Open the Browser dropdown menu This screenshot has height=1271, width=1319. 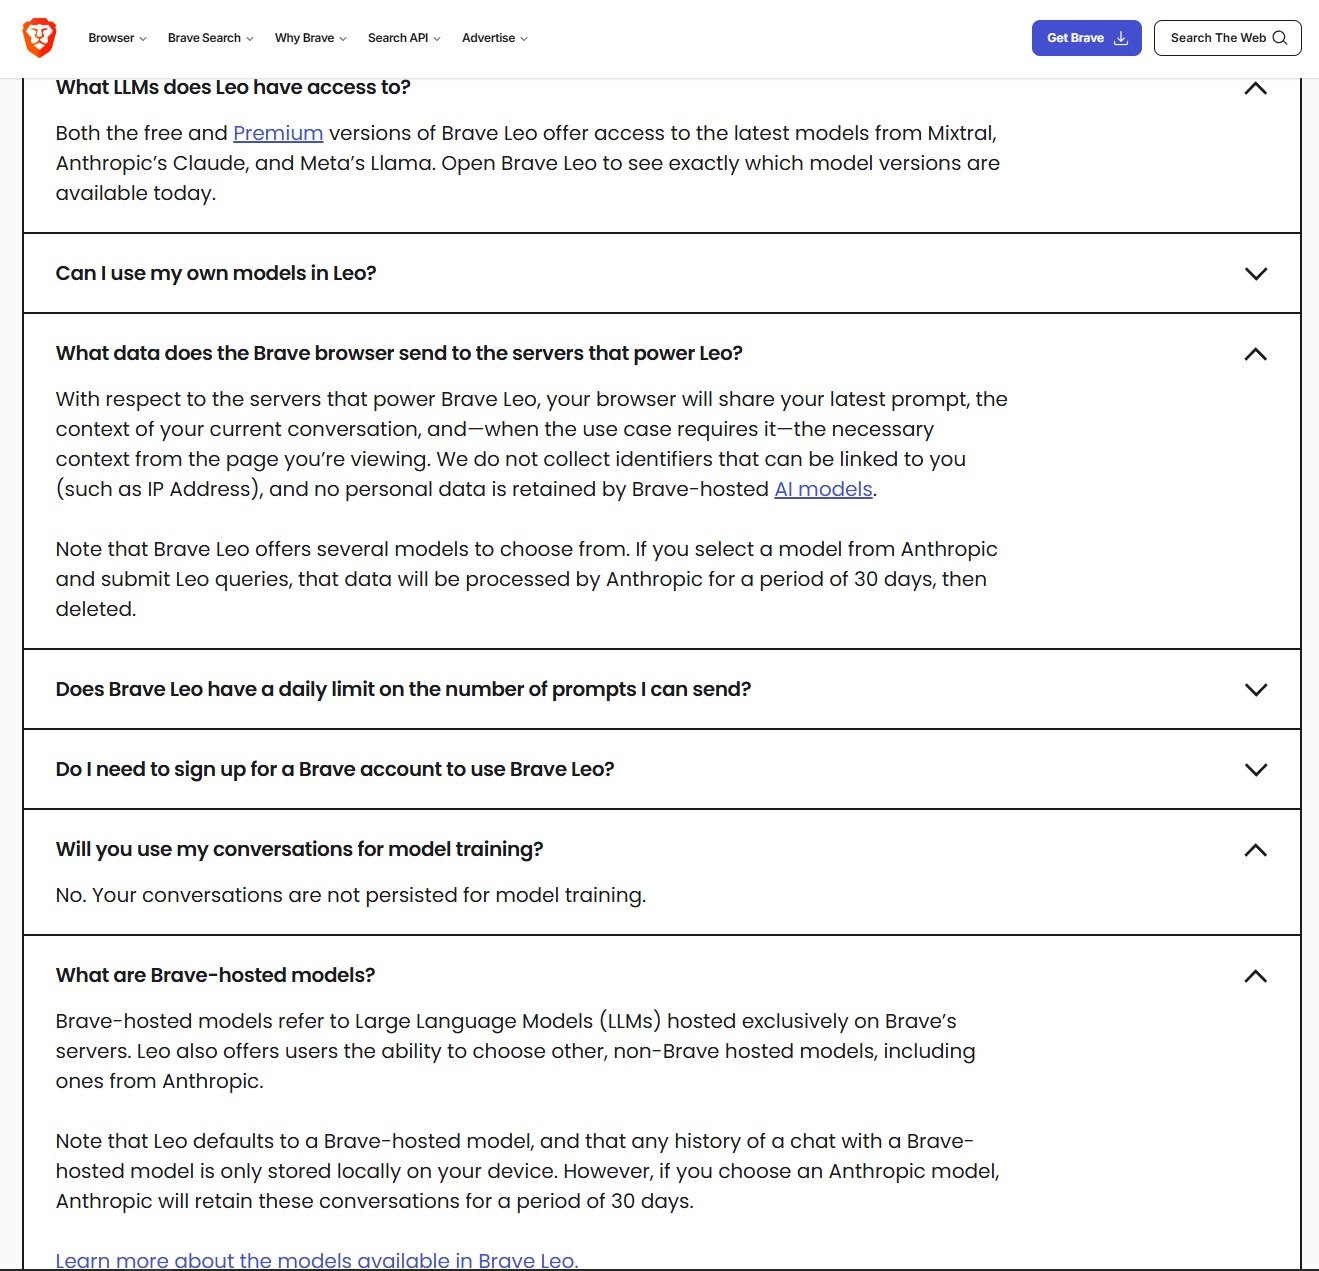(x=117, y=38)
